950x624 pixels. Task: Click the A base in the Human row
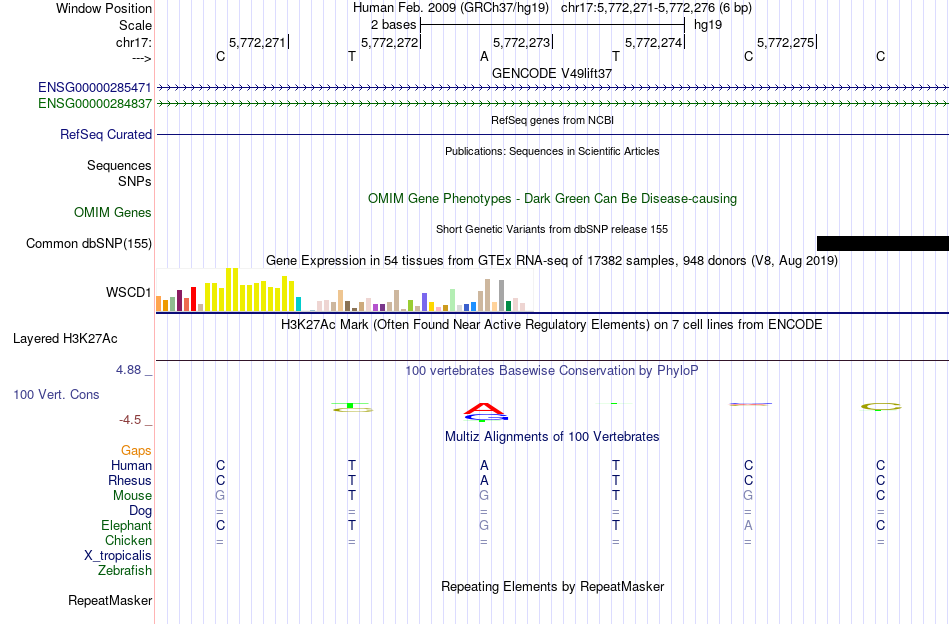pyautogui.click(x=484, y=465)
